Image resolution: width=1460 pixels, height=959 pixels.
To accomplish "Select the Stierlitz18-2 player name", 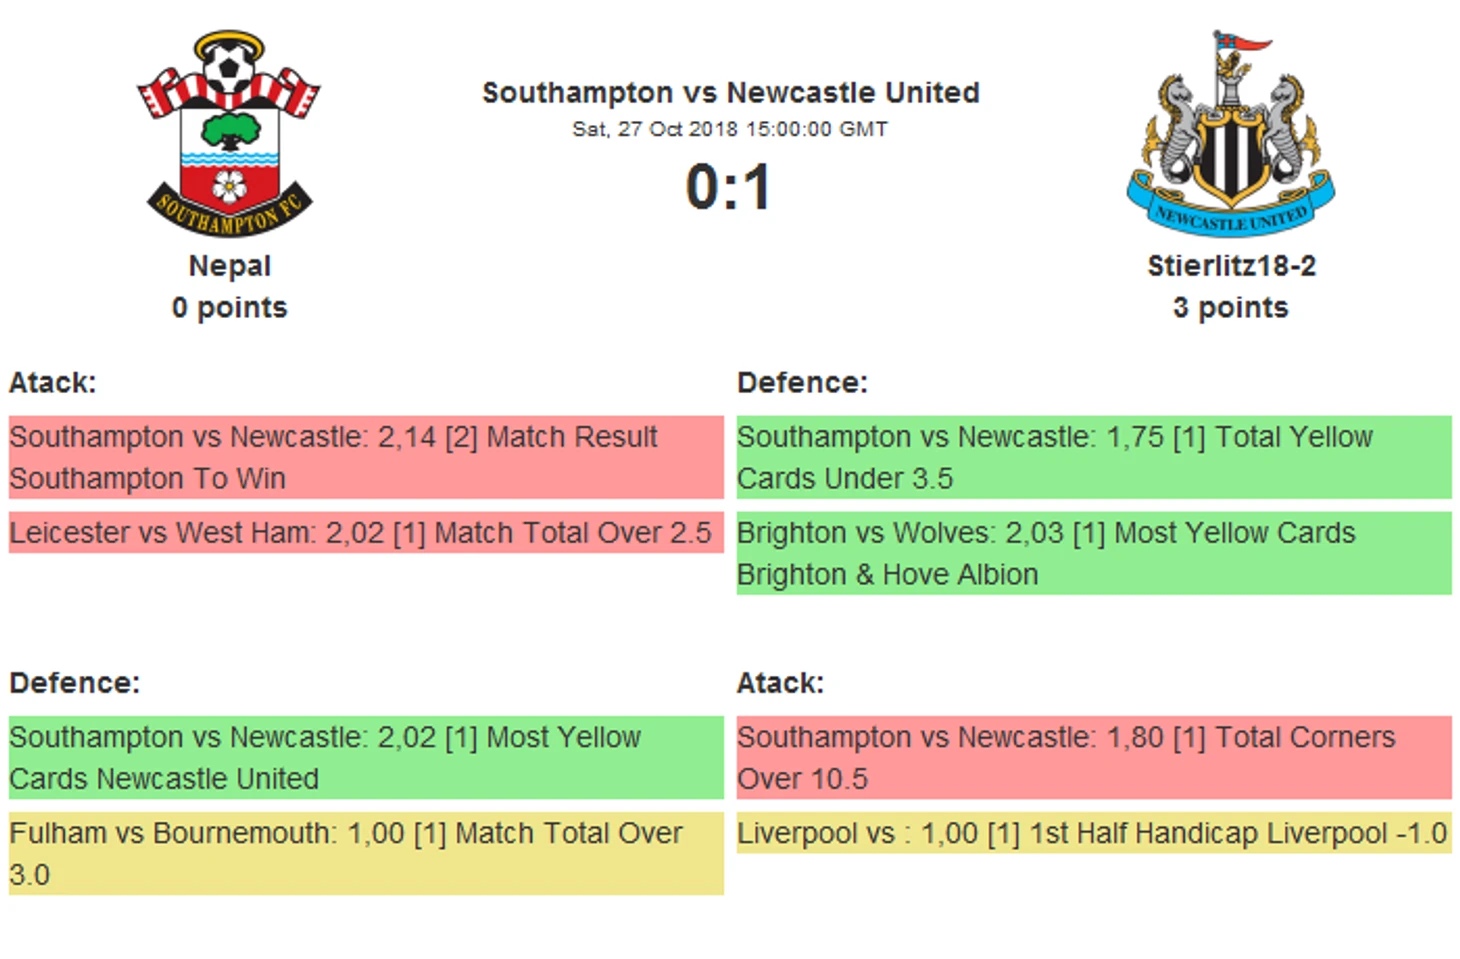I will tap(1231, 266).
